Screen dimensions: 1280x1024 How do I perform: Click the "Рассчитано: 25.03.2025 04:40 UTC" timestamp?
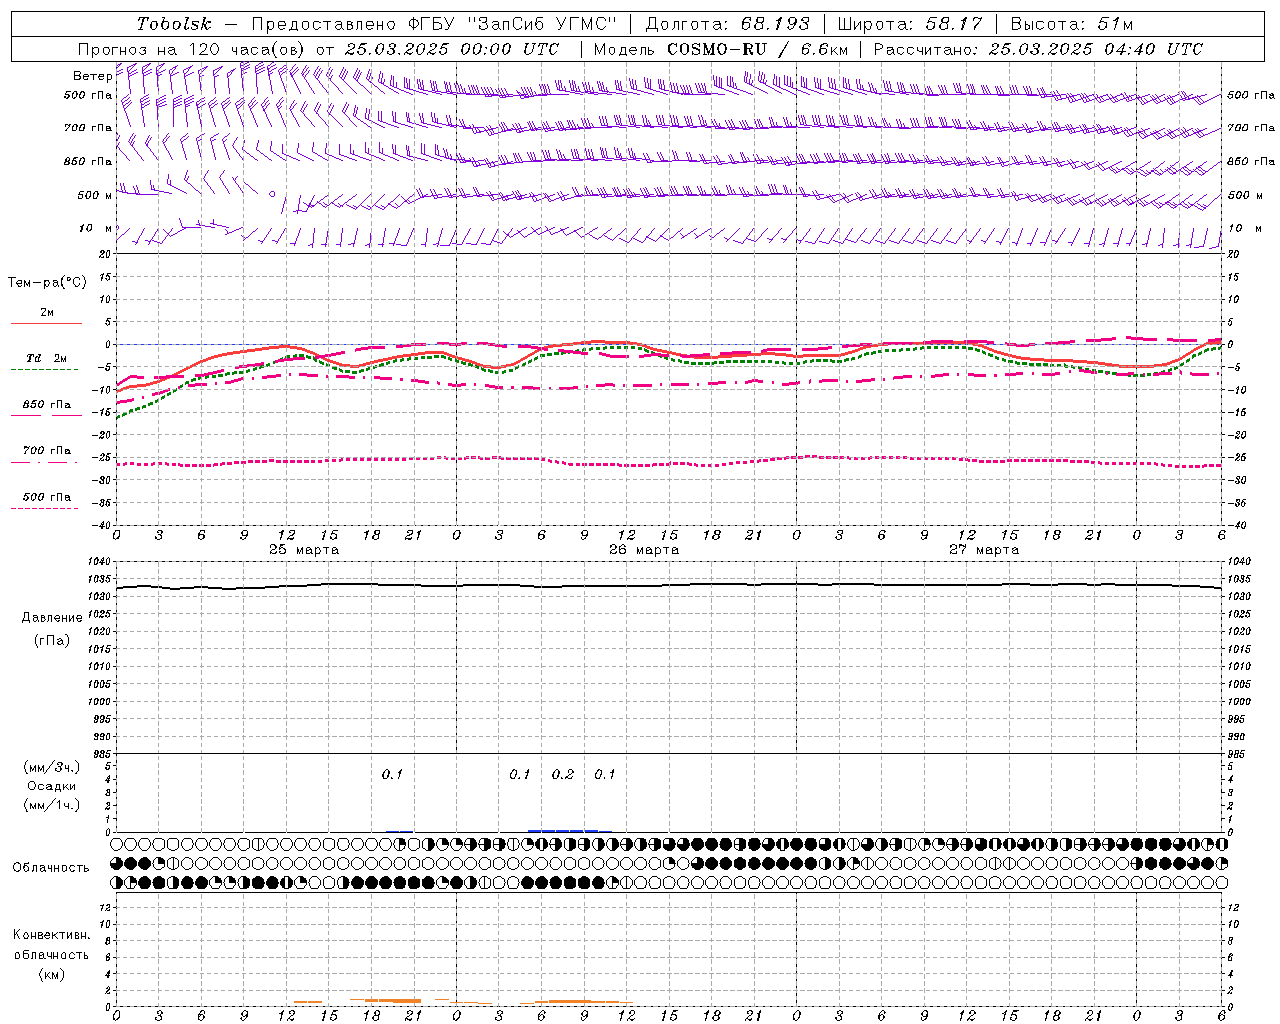1038,49
